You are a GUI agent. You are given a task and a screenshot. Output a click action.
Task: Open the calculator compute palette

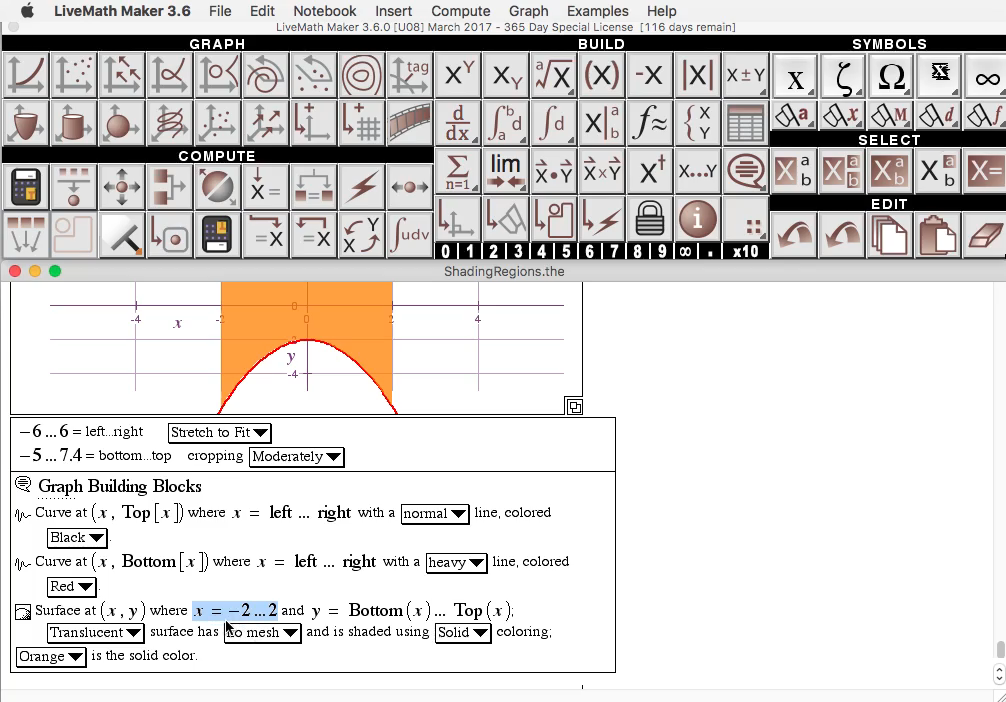24,186
